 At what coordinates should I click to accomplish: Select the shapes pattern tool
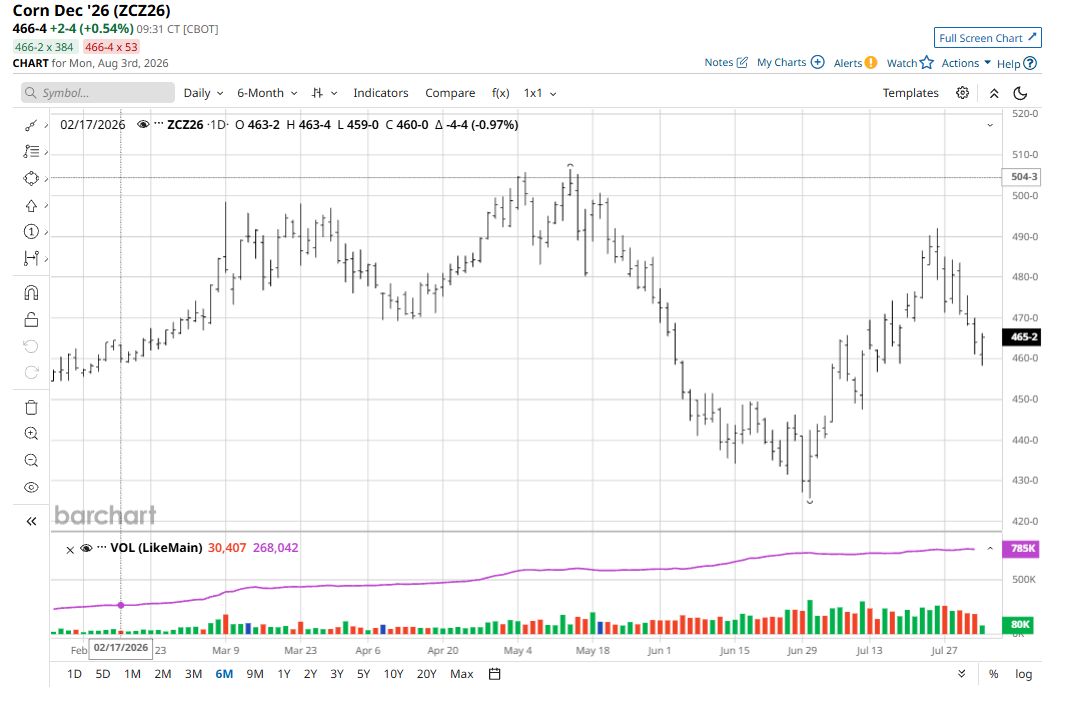point(31,179)
